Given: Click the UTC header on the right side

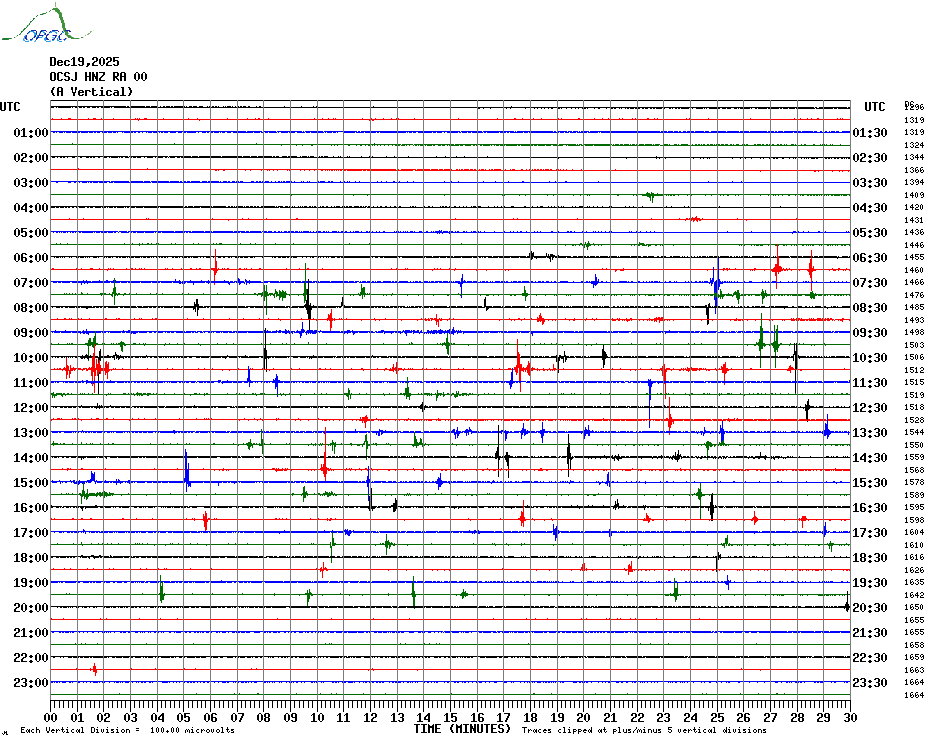Looking at the screenshot, I should point(875,107).
